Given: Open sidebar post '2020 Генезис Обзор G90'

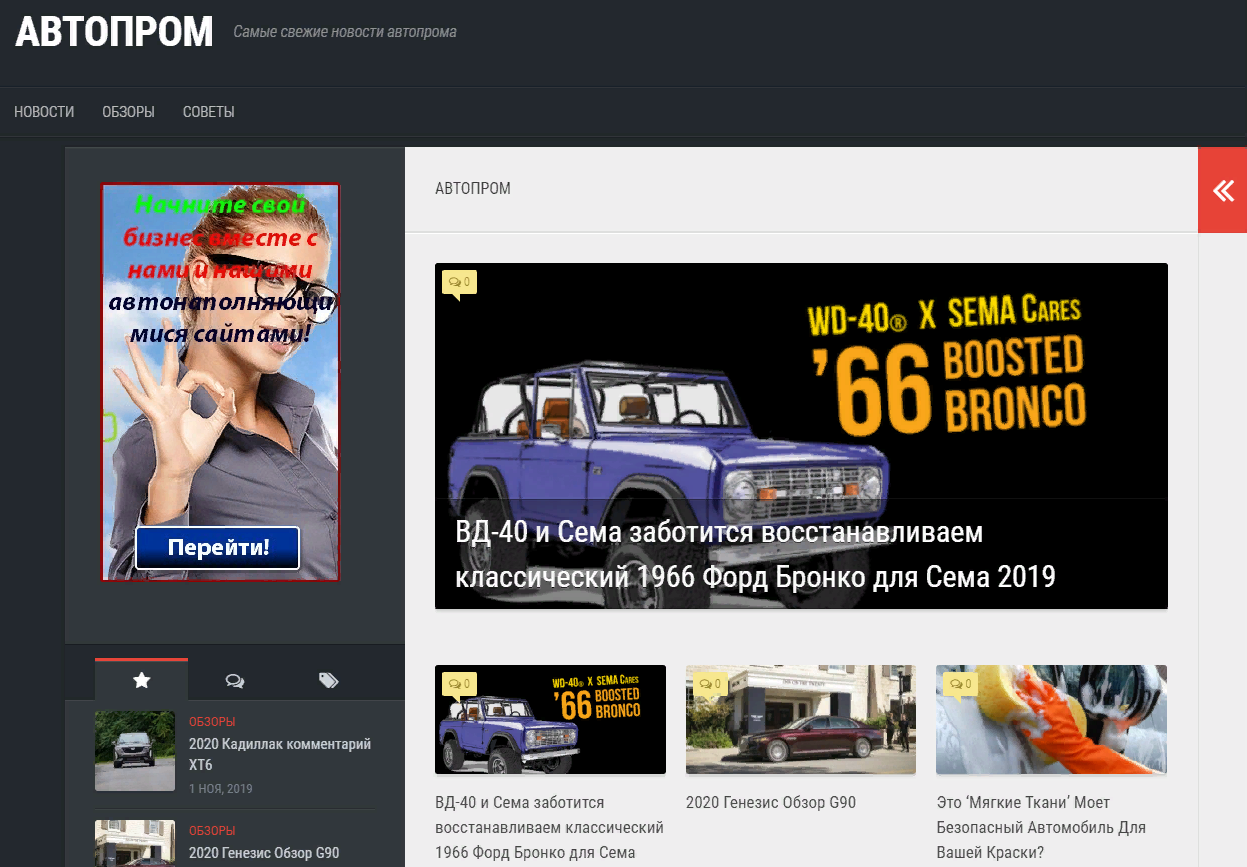Looking at the screenshot, I should click(264, 853).
